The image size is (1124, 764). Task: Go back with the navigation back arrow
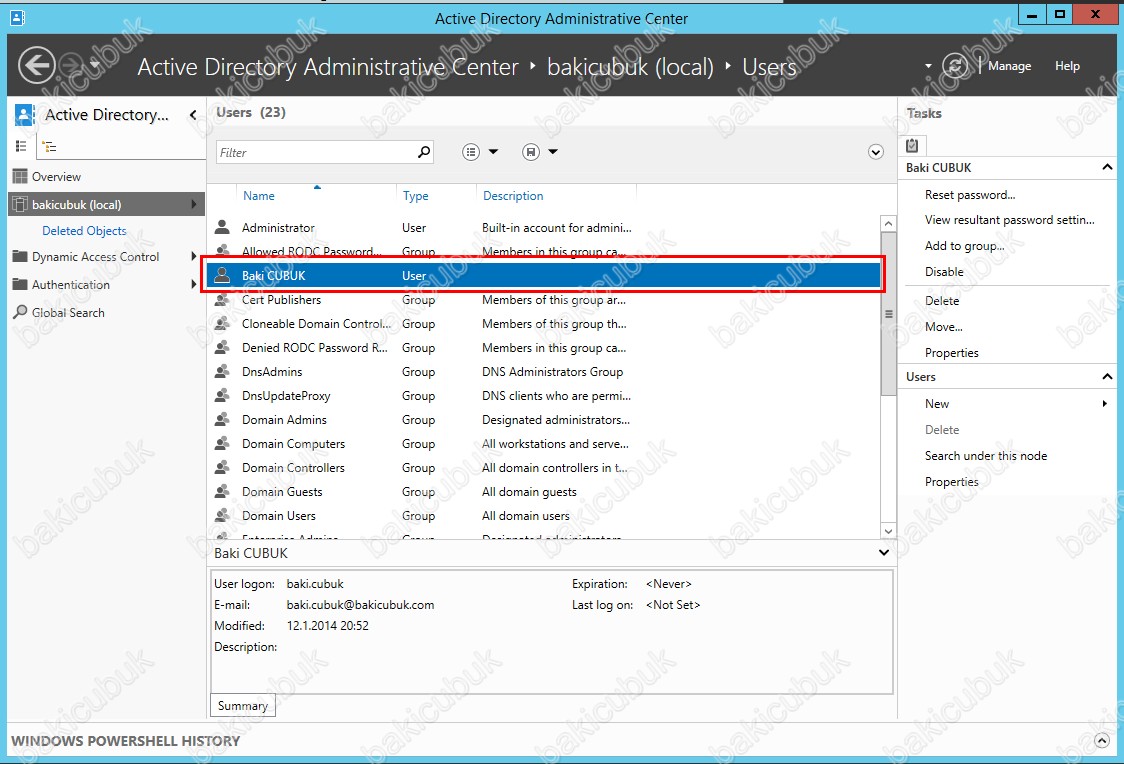coord(37,66)
